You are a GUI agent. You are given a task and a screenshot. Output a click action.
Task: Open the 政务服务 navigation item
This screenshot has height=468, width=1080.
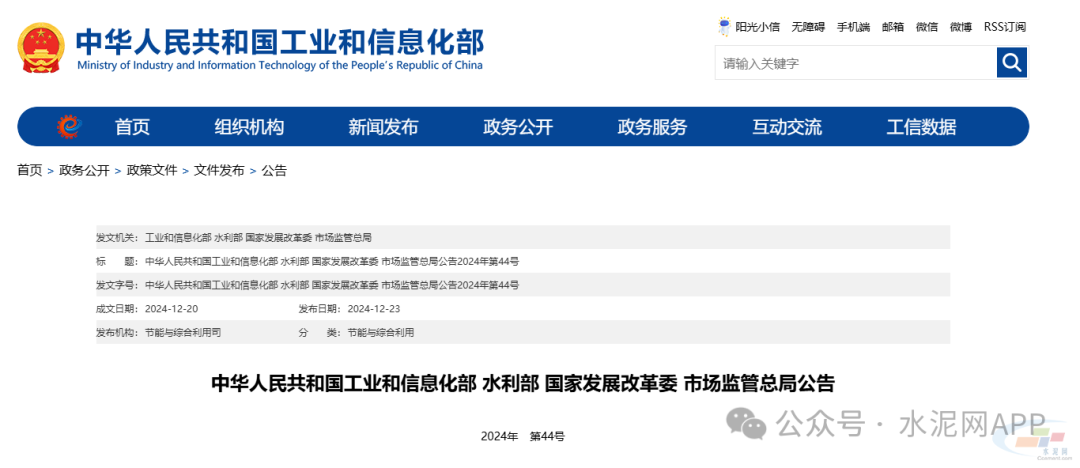[x=652, y=127]
